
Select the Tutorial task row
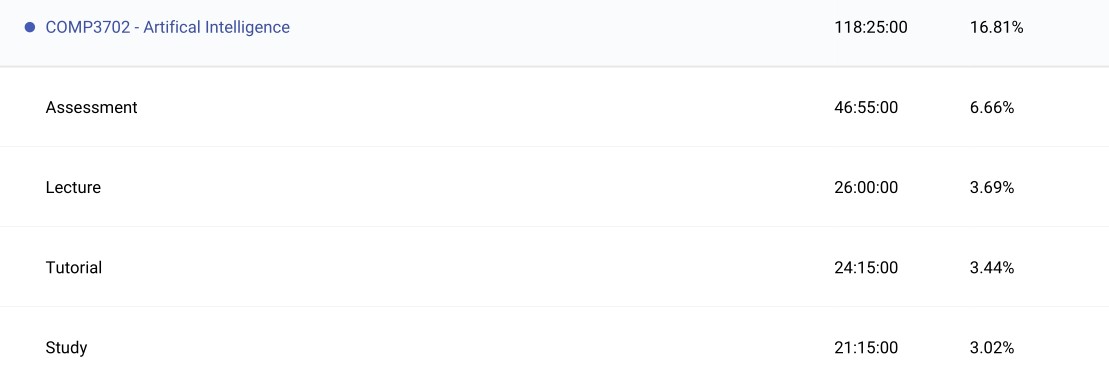[554, 268]
